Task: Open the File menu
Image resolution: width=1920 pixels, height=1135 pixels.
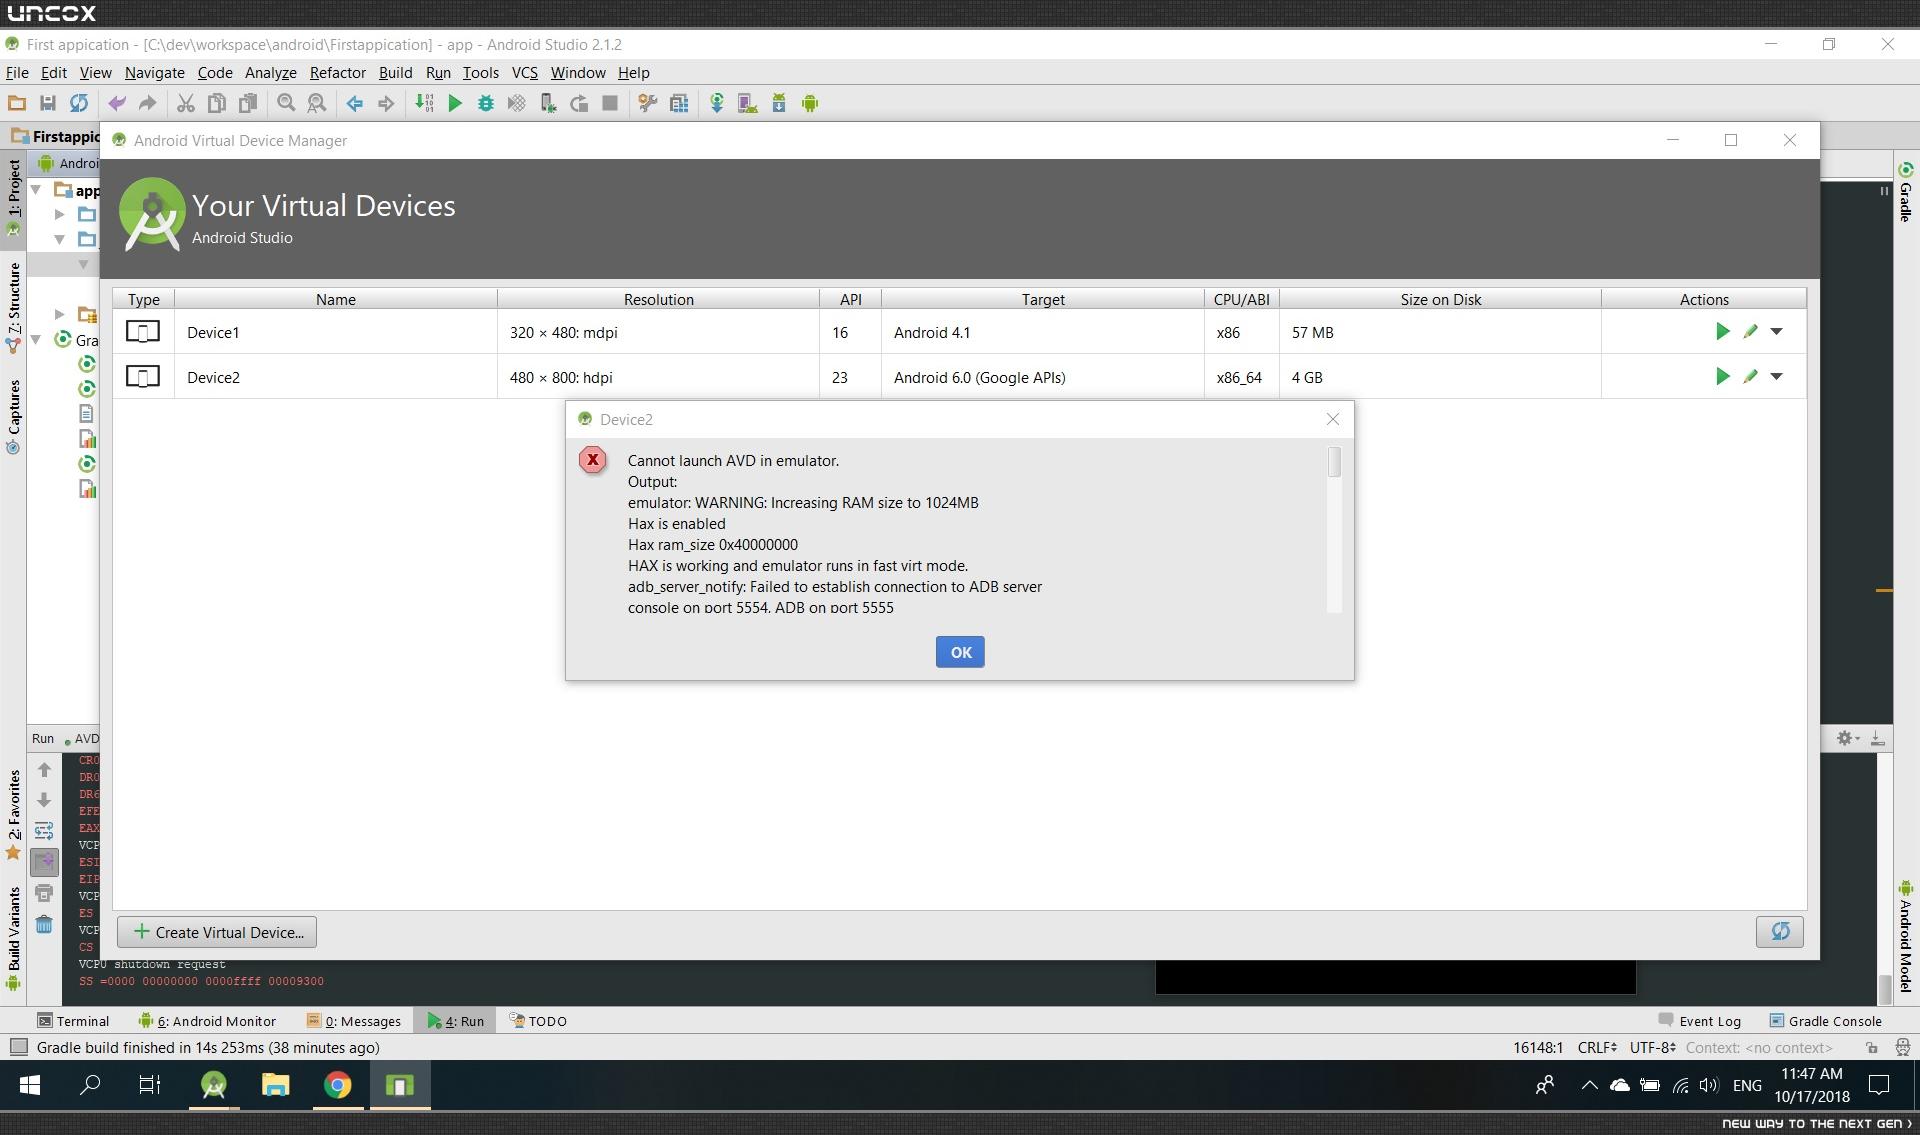Action: coord(17,72)
